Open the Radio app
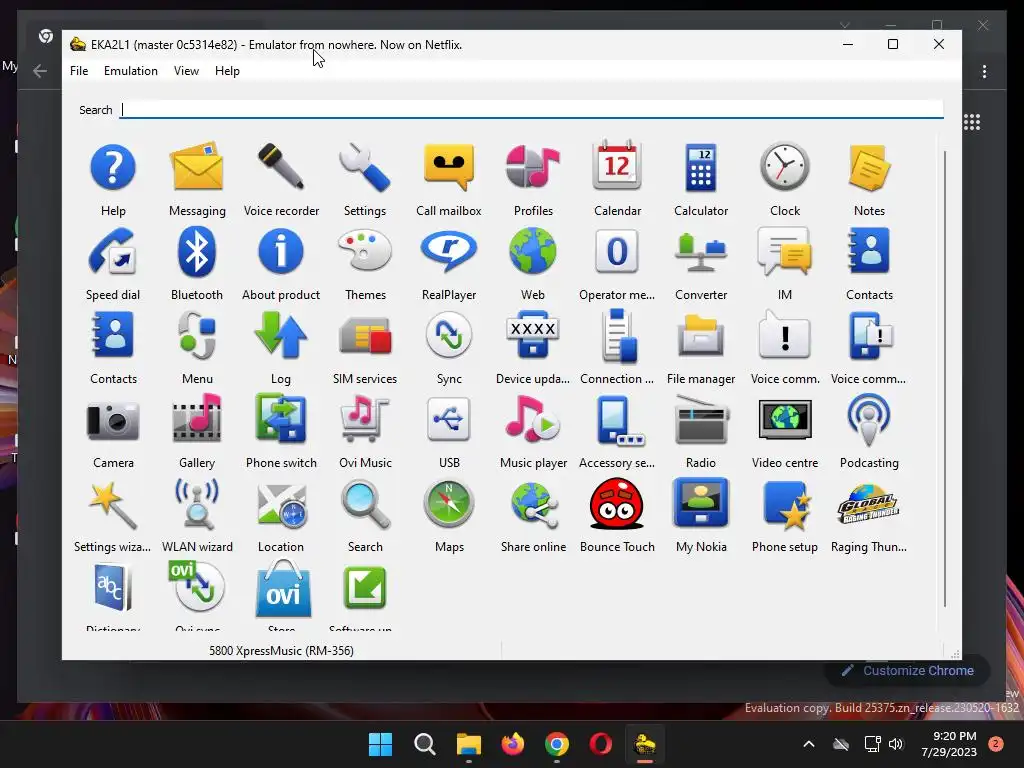The height and width of the screenshot is (768, 1024). click(701, 419)
